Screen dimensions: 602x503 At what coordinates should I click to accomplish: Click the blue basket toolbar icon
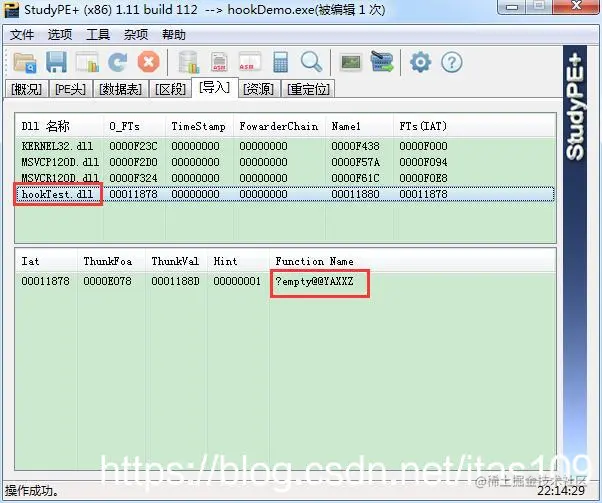coord(382,62)
